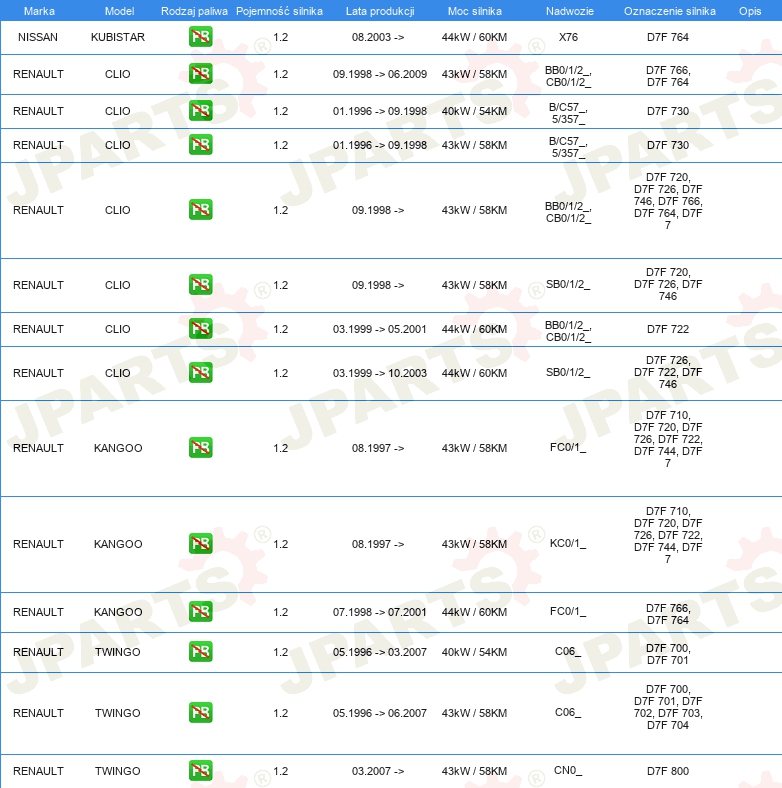Click the Opis column header

[x=750, y=11]
